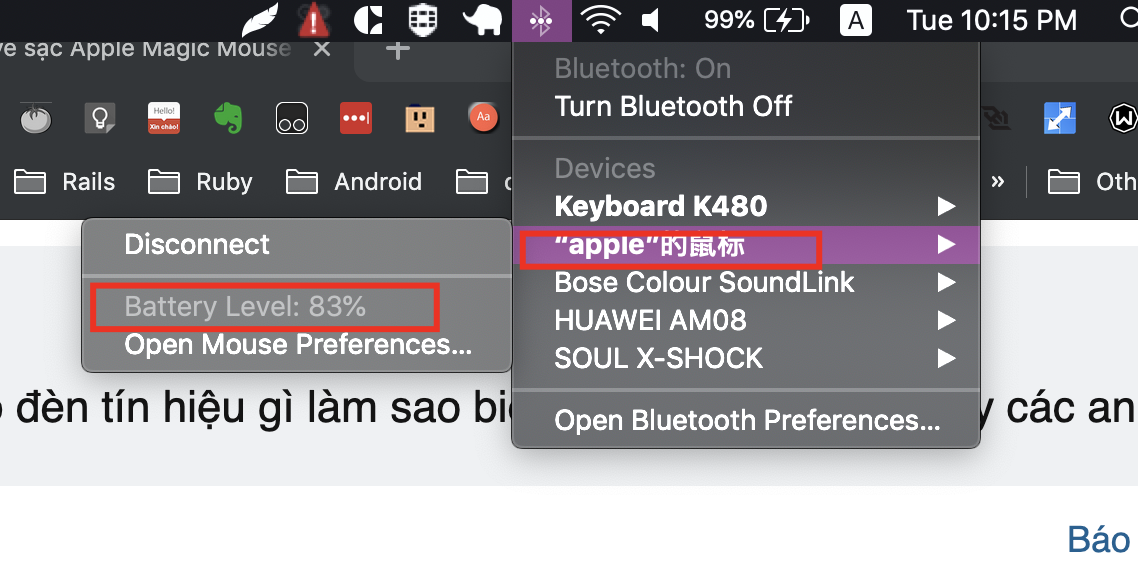
Task: Open the Rails bookmarks folder
Action: point(65,181)
